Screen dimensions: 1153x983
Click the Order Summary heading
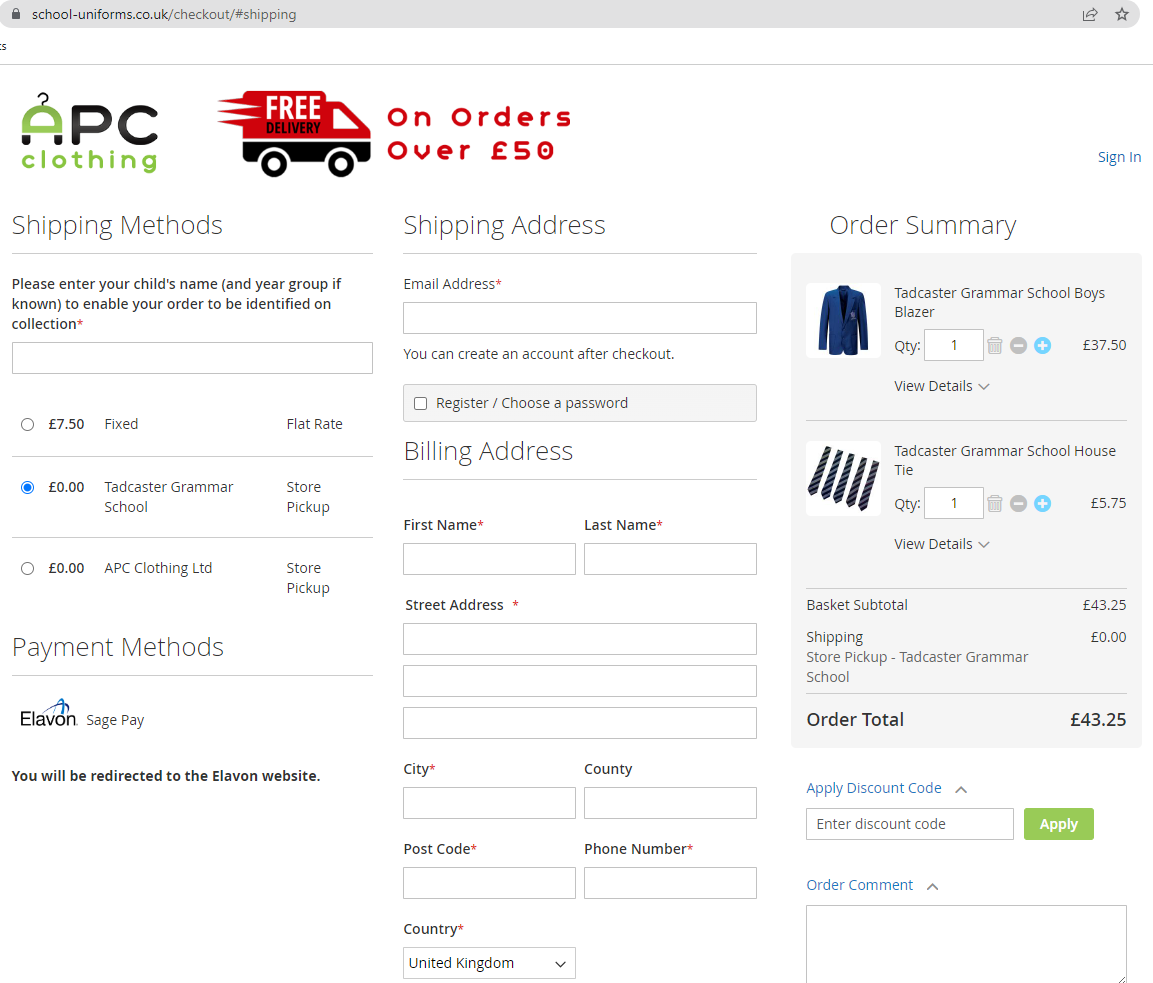point(923,226)
